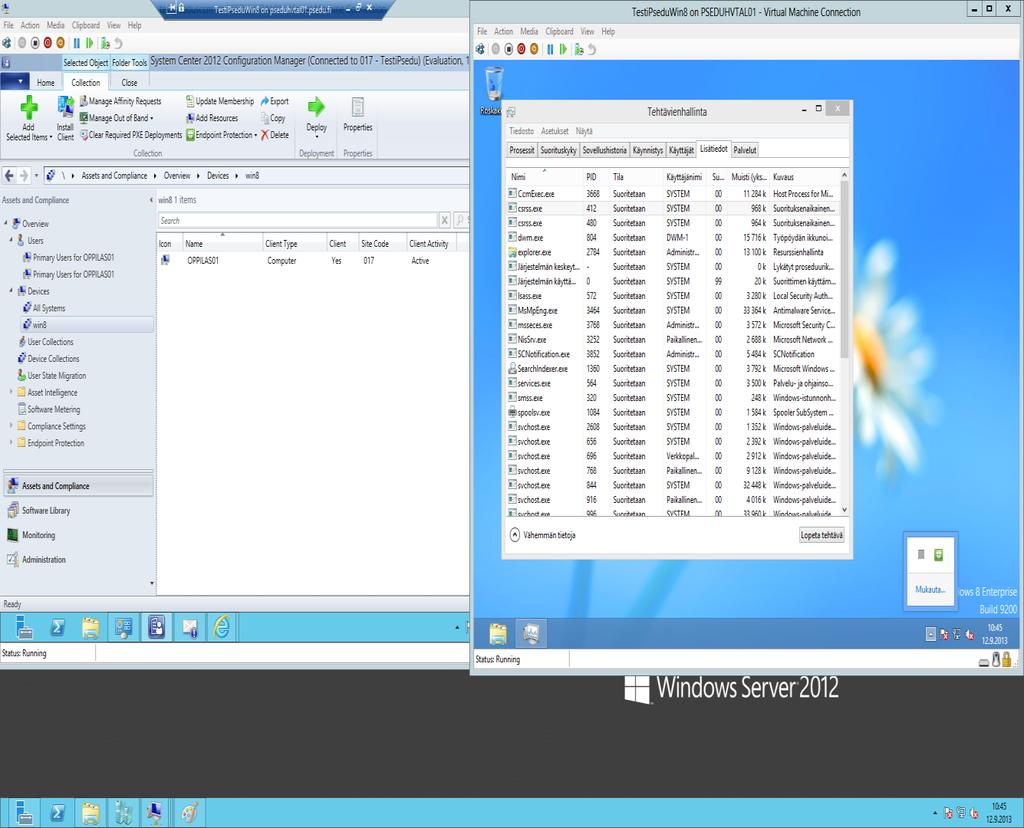Launch Internet Explorer from inner server taskbar

(222, 627)
